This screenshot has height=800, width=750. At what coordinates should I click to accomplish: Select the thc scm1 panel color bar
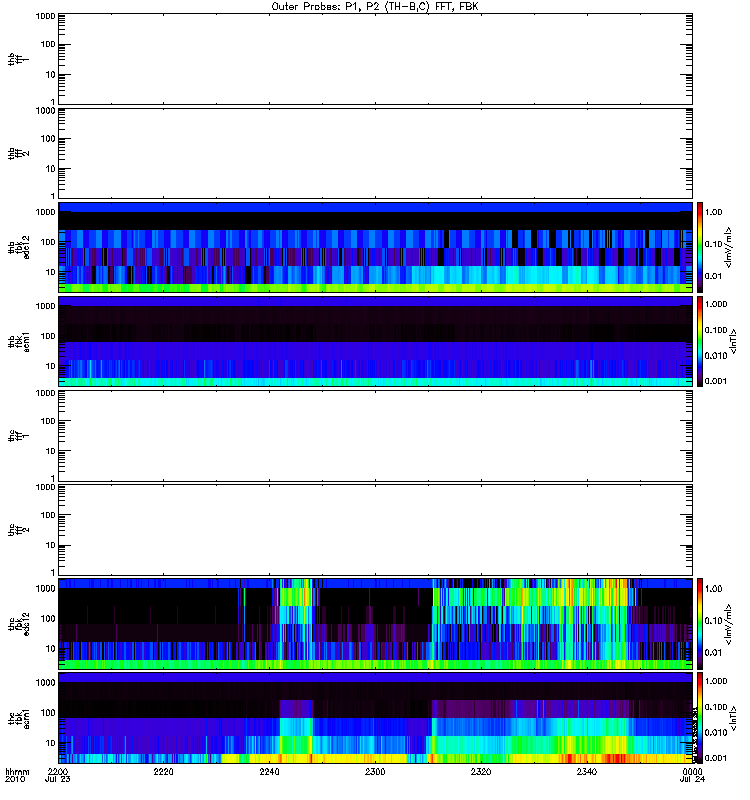pyautogui.click(x=700, y=718)
